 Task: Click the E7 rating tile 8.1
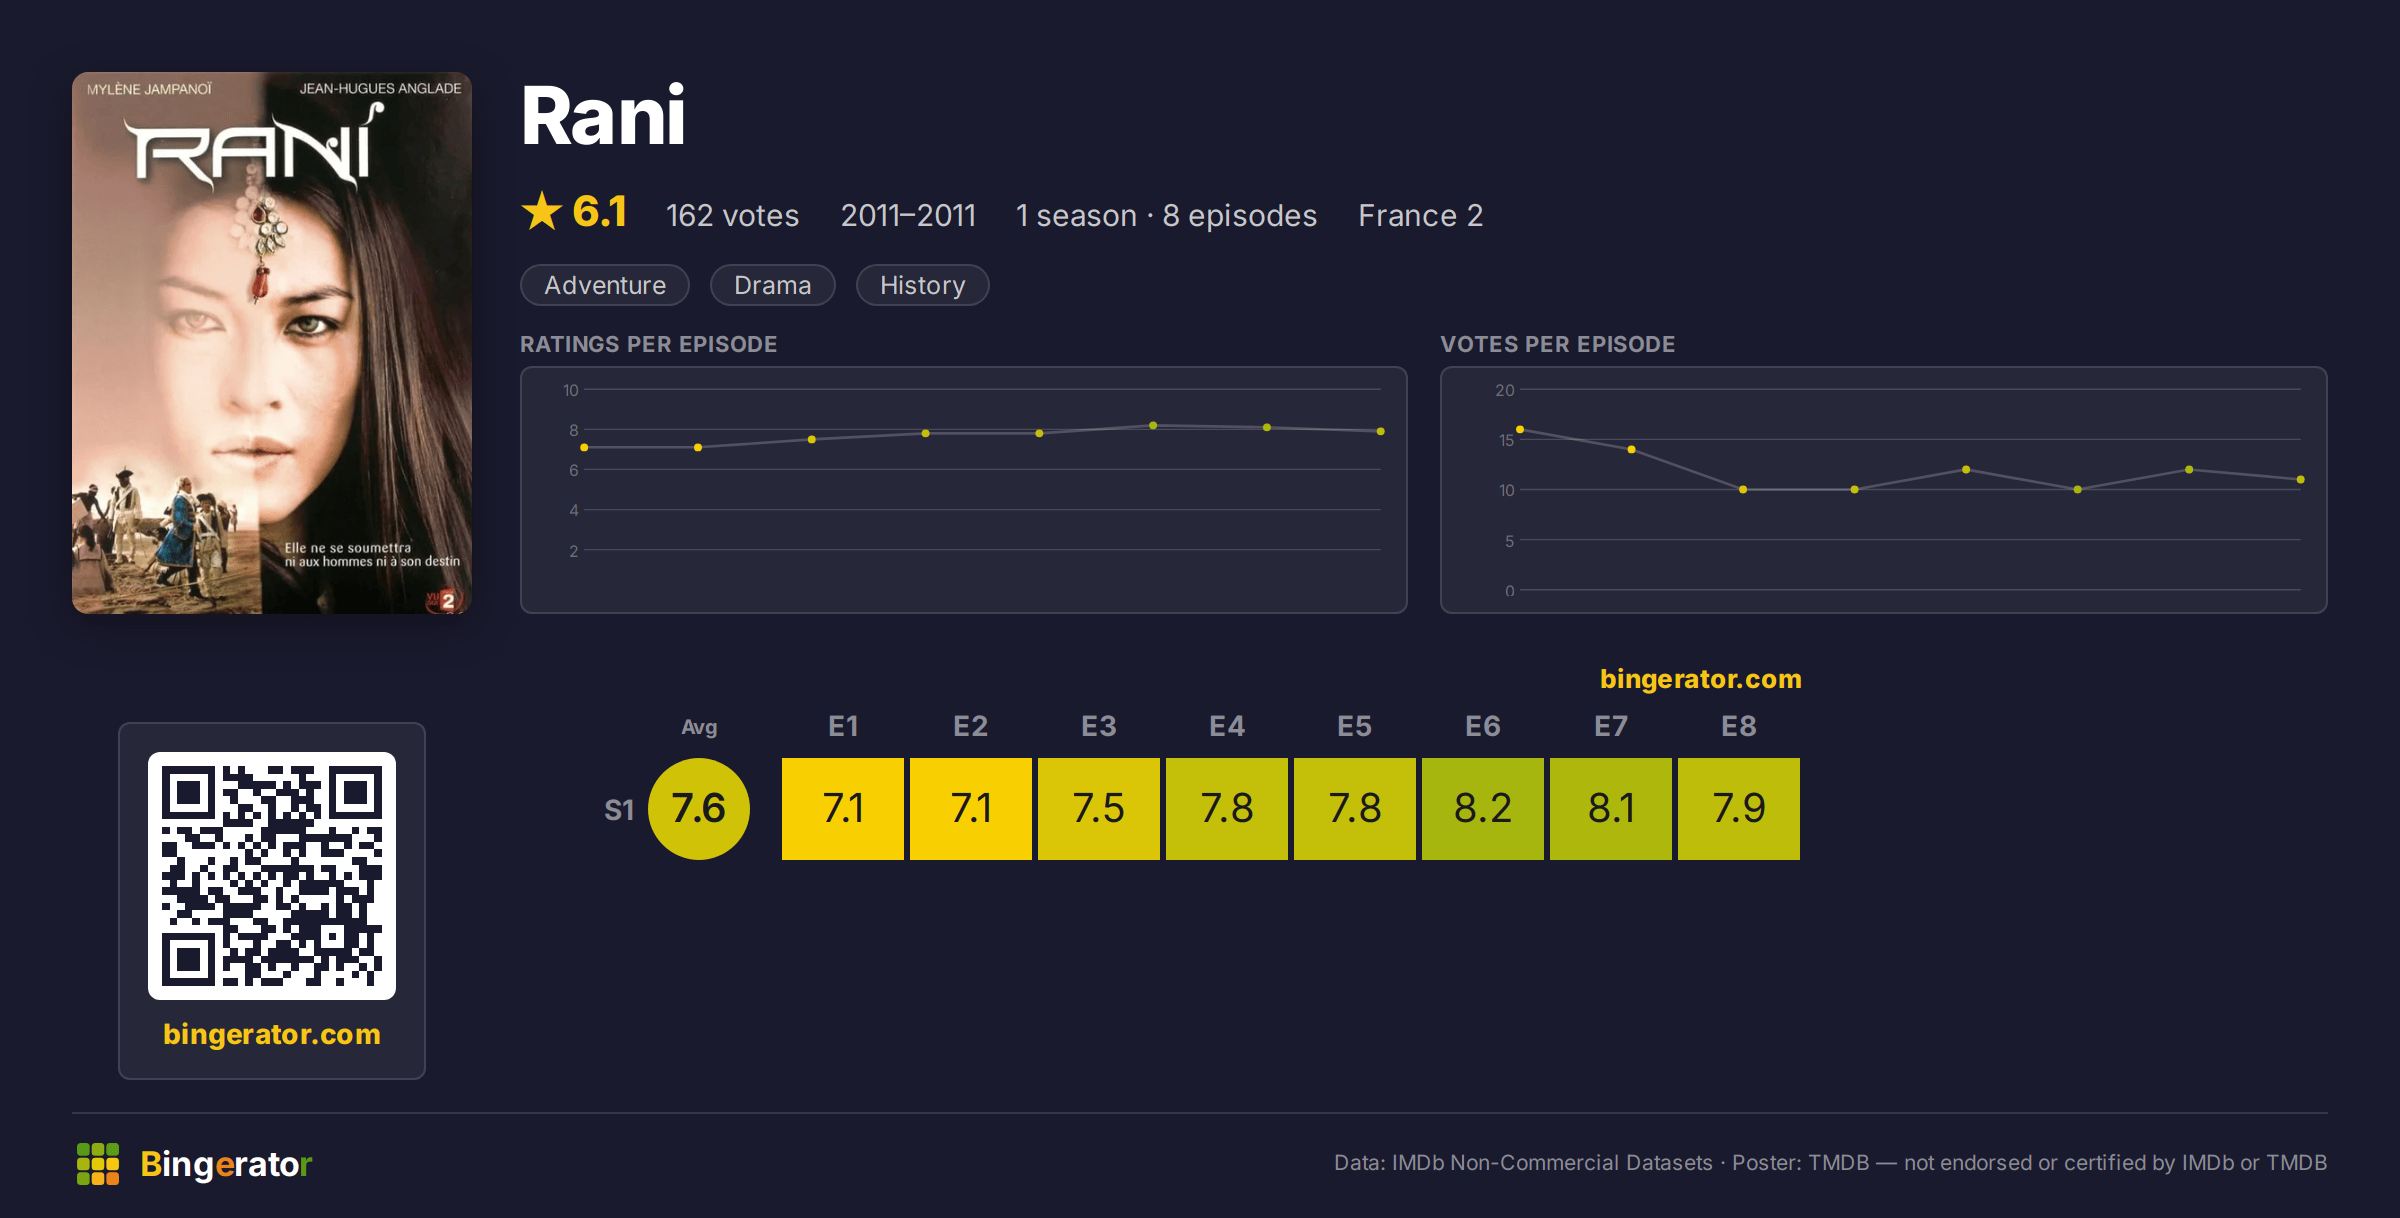click(1611, 809)
